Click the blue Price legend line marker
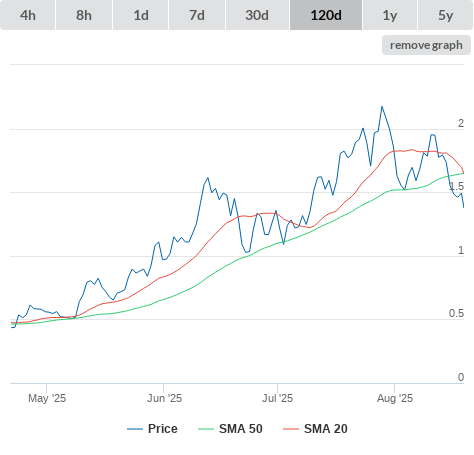 point(135,429)
